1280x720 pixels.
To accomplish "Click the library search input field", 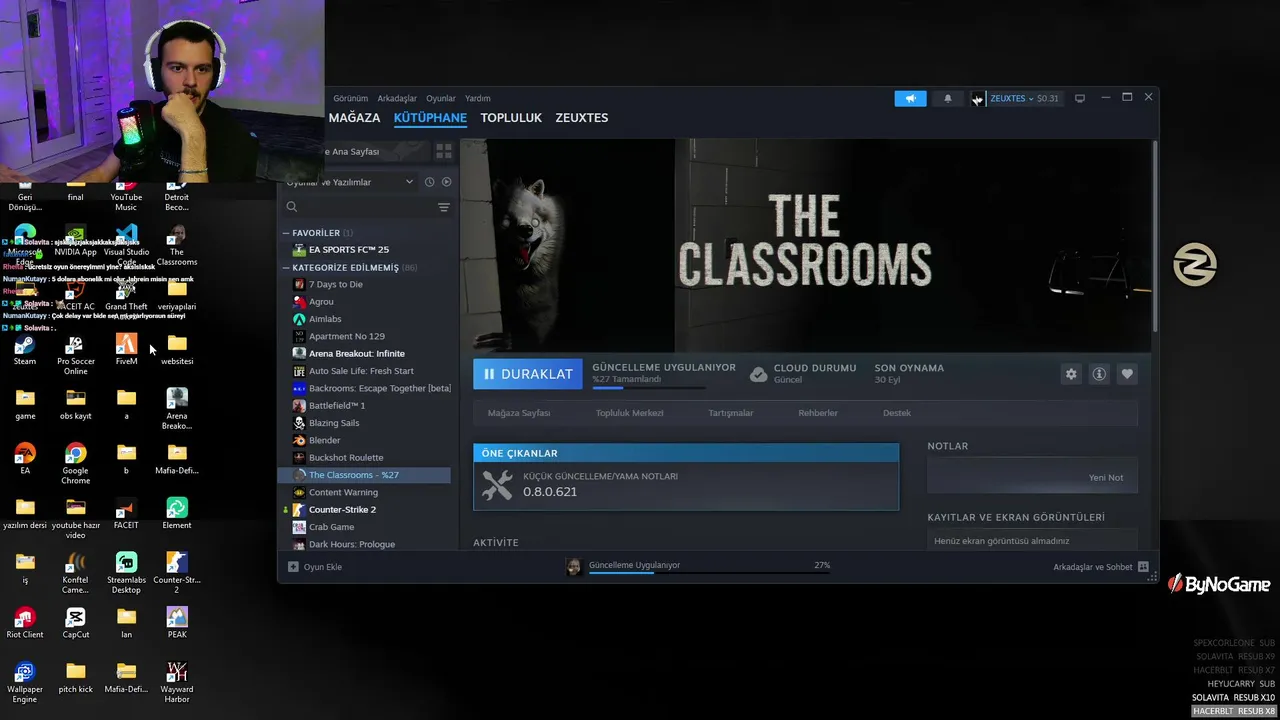I will [365, 207].
